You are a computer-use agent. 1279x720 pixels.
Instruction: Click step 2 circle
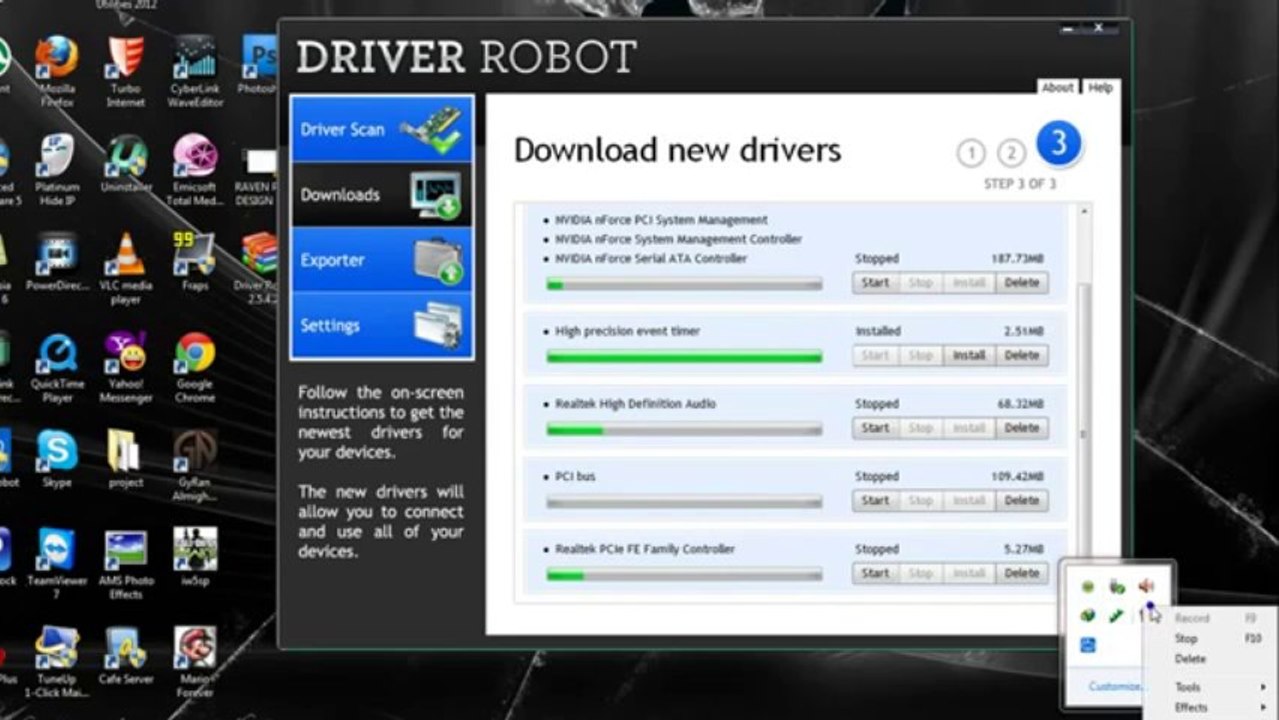point(1012,153)
